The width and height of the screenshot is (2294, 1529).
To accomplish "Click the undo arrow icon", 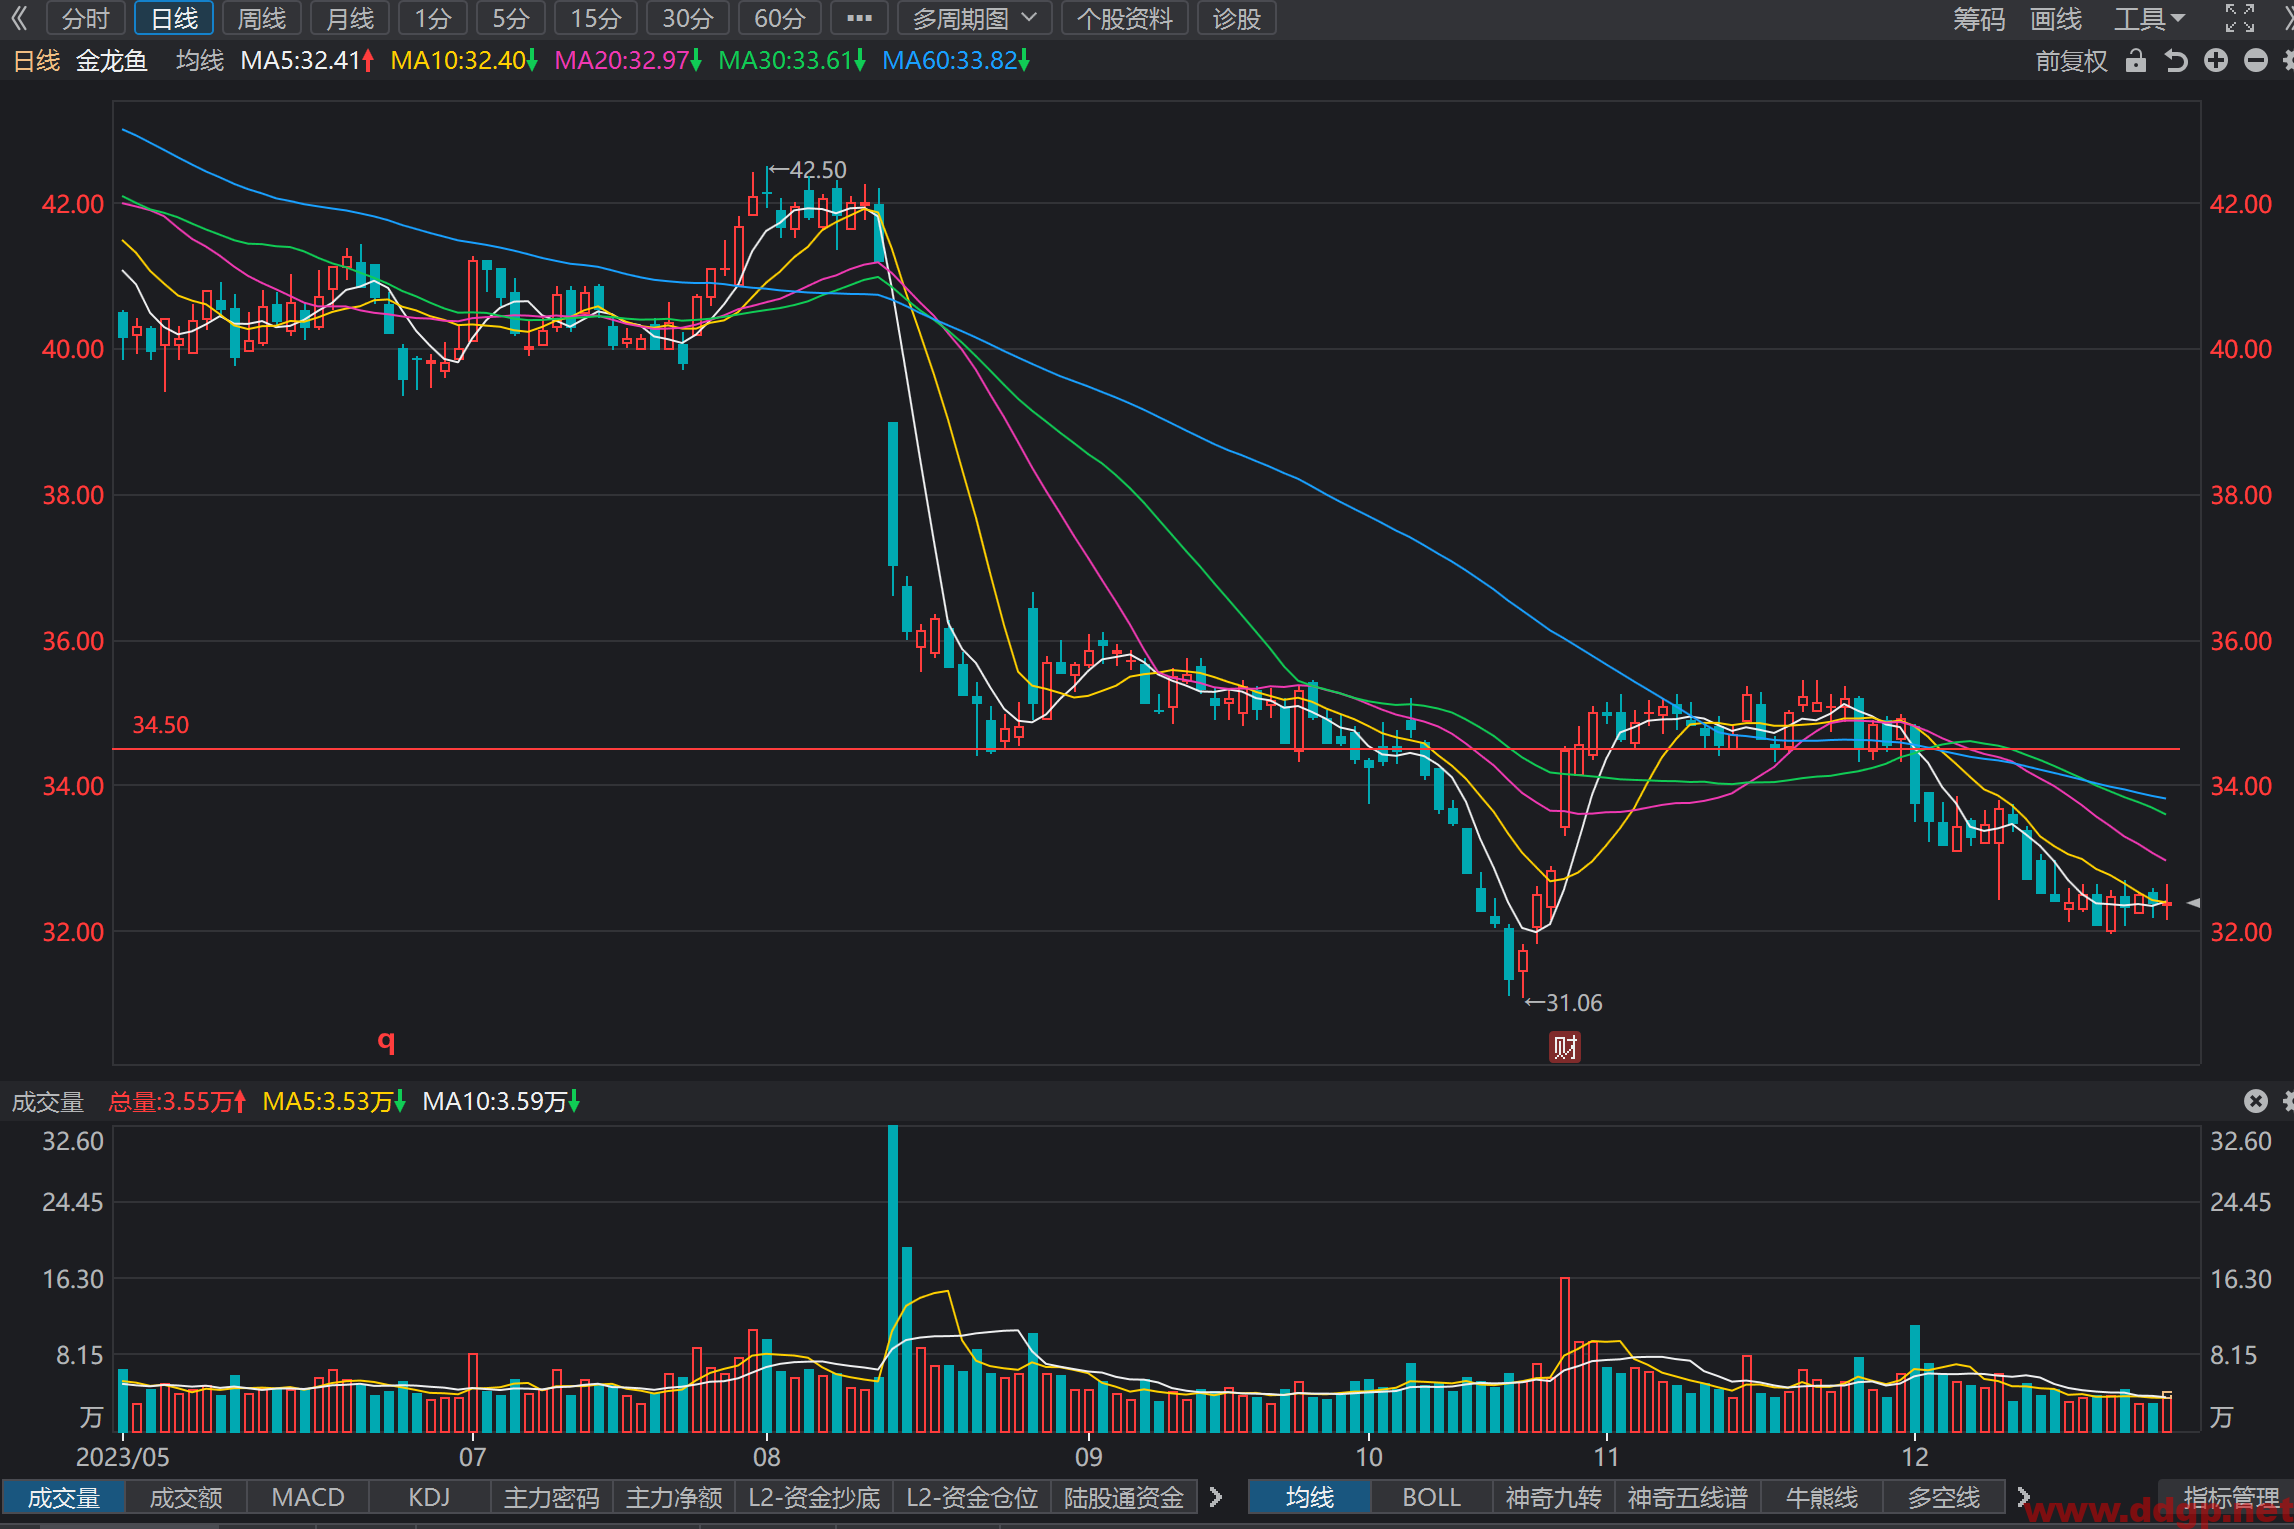I will tap(2175, 61).
